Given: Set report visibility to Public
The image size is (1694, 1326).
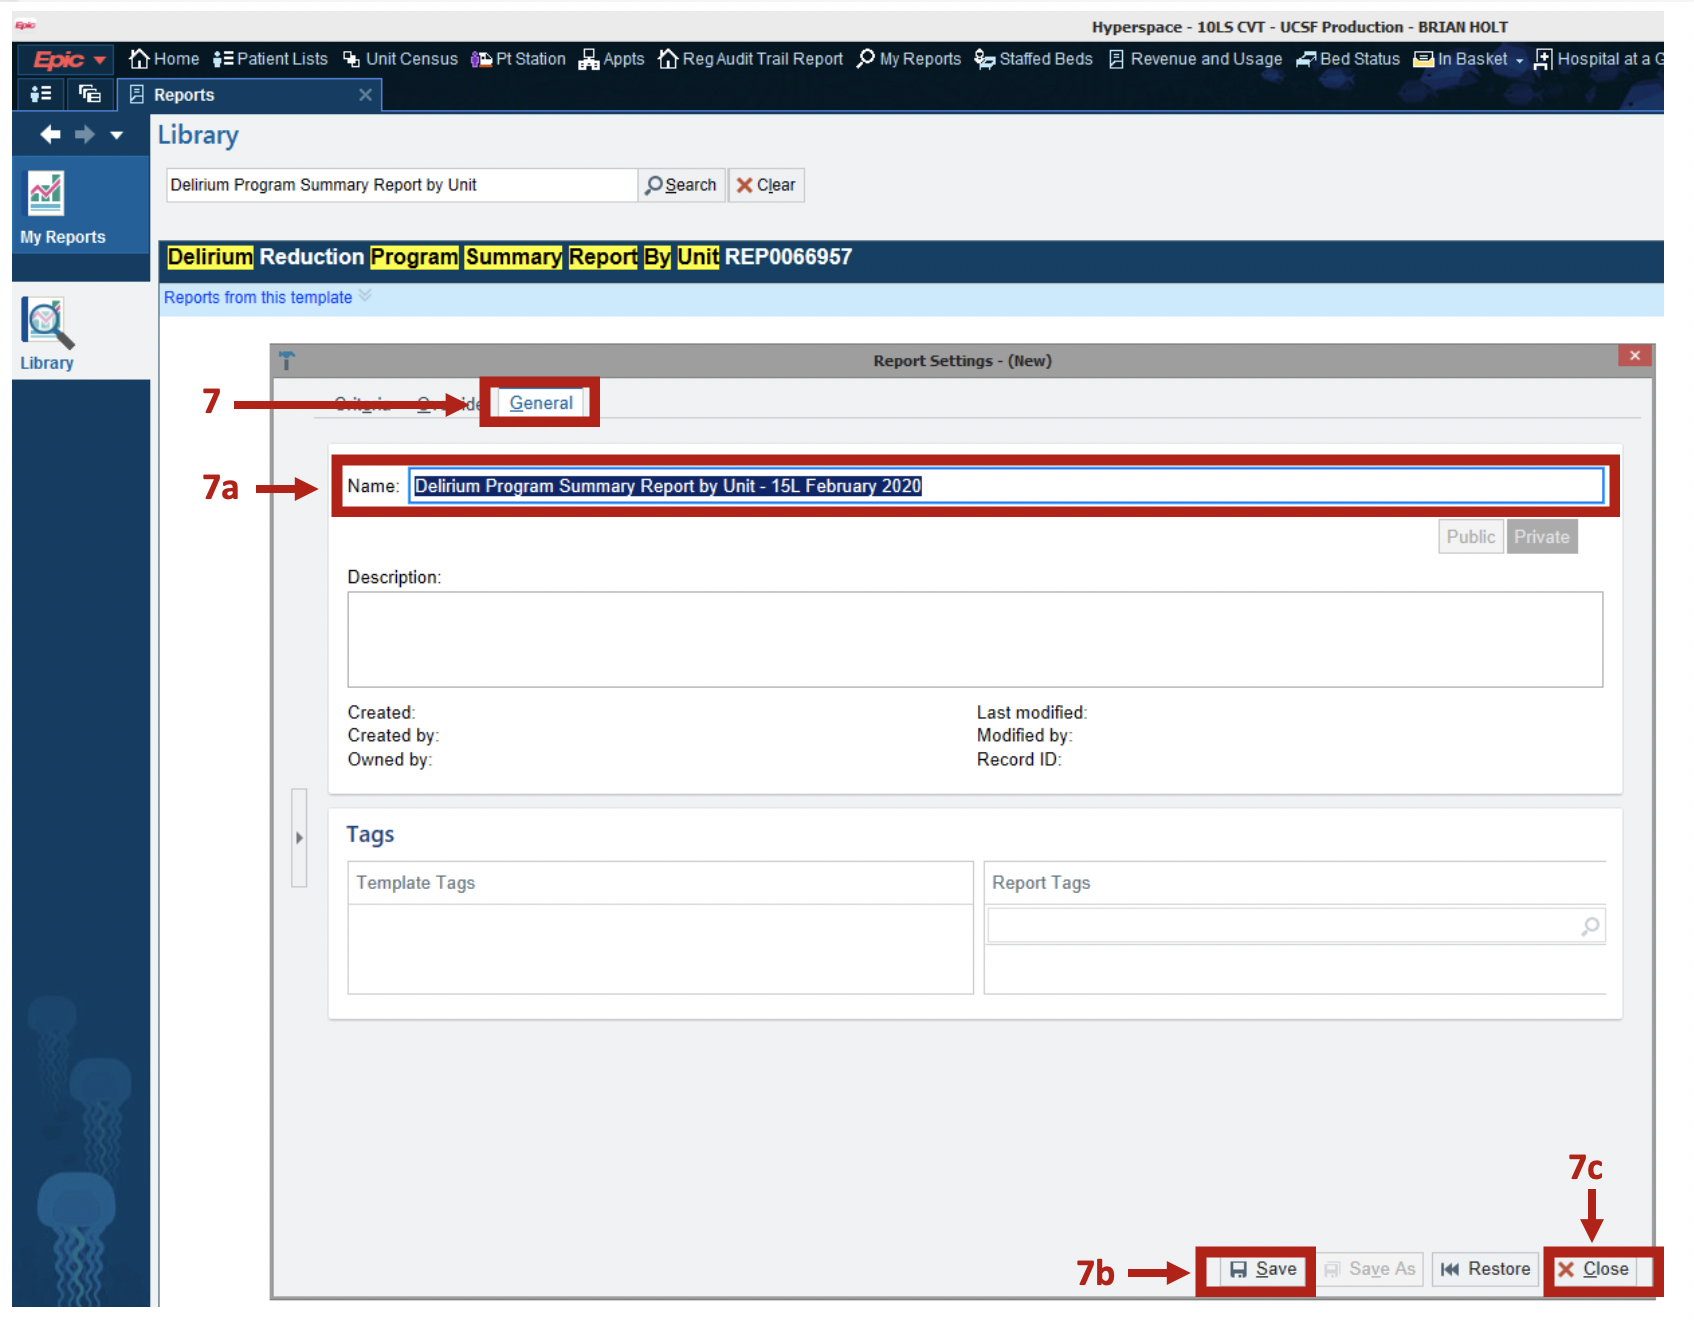Looking at the screenshot, I should 1470,537.
